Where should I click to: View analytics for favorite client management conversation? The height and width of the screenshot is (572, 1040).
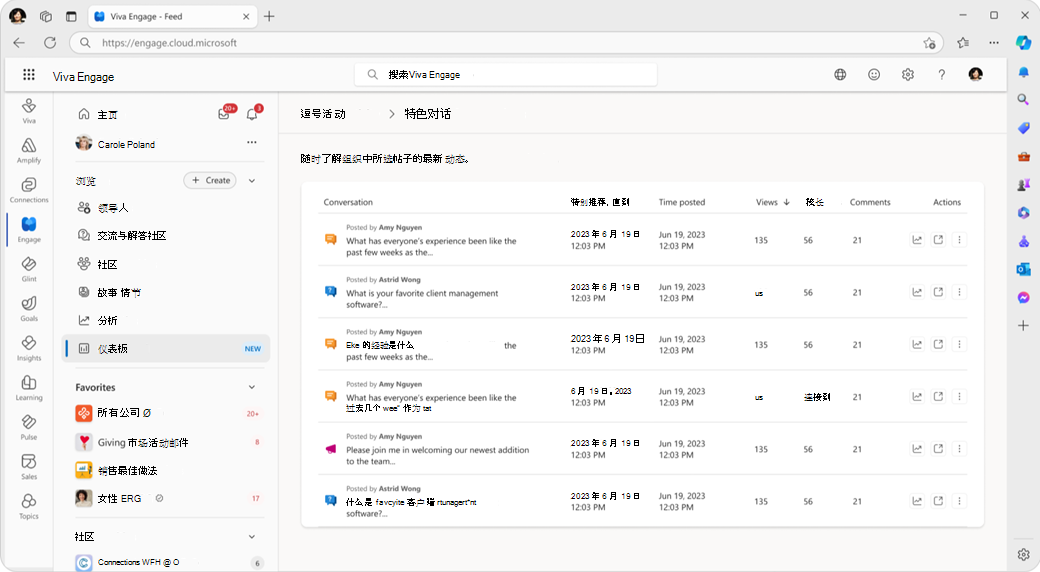[x=917, y=292]
